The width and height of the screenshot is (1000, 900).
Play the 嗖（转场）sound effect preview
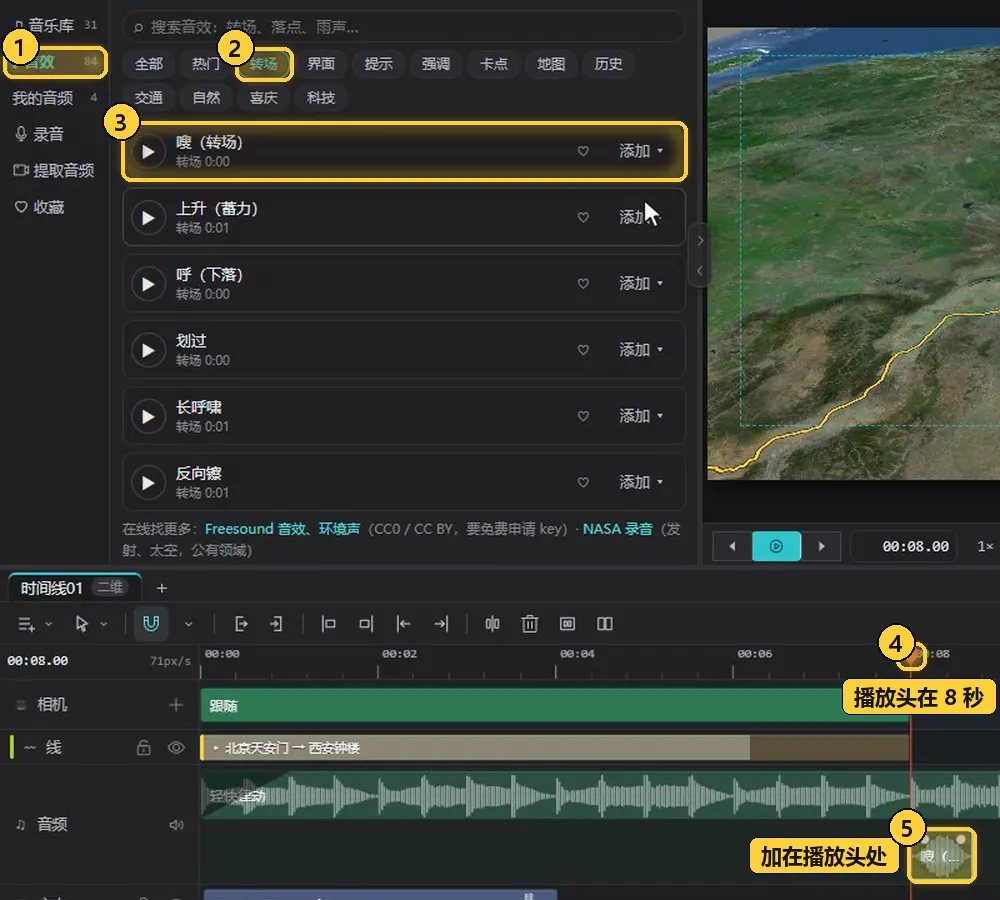click(148, 152)
